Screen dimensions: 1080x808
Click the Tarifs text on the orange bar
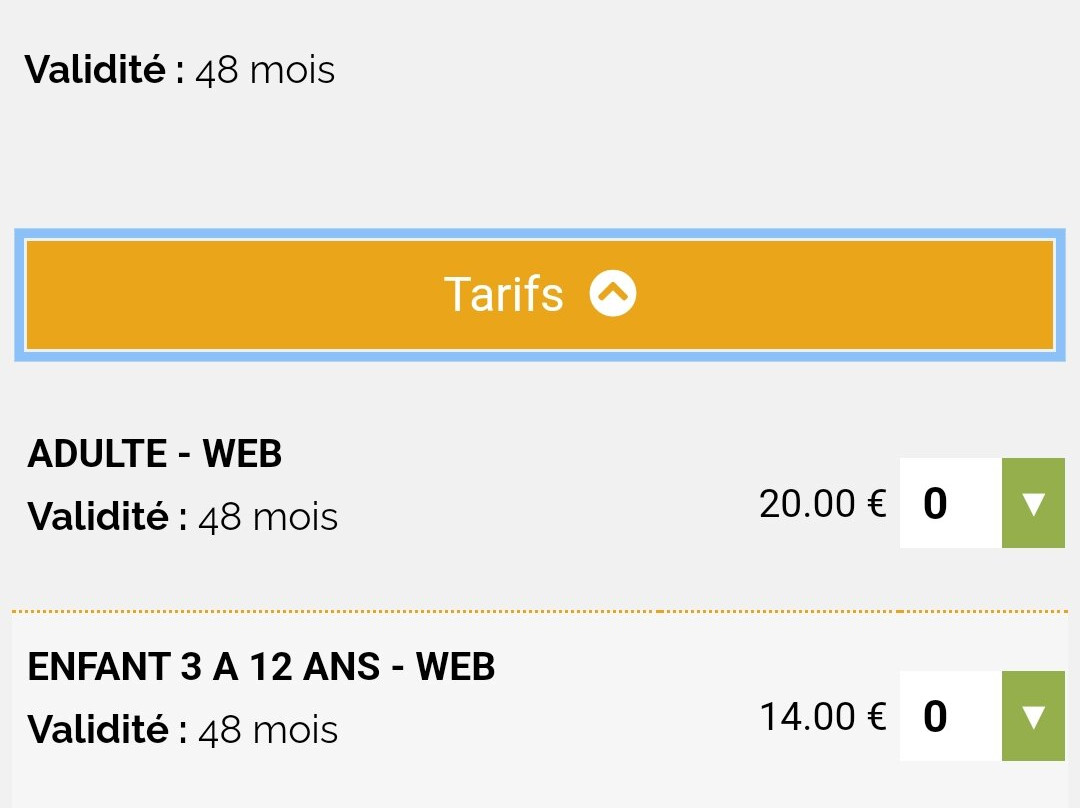[503, 294]
